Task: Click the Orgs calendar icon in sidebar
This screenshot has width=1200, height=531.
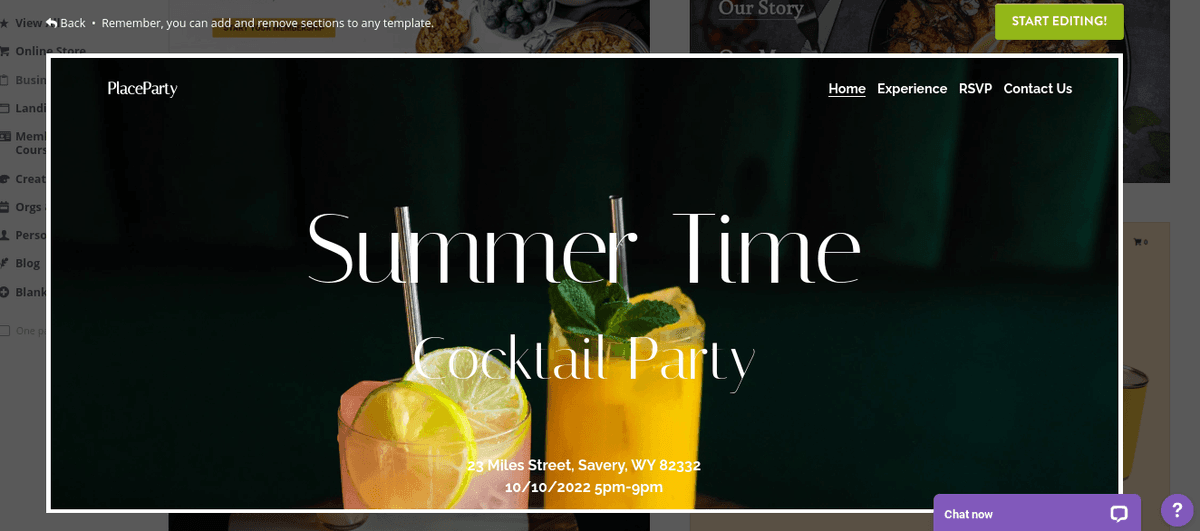Action: coord(5,207)
